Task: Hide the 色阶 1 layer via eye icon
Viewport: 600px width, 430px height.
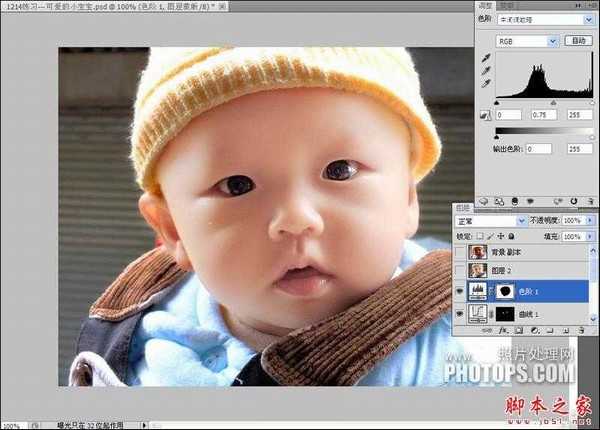Action: click(x=460, y=291)
